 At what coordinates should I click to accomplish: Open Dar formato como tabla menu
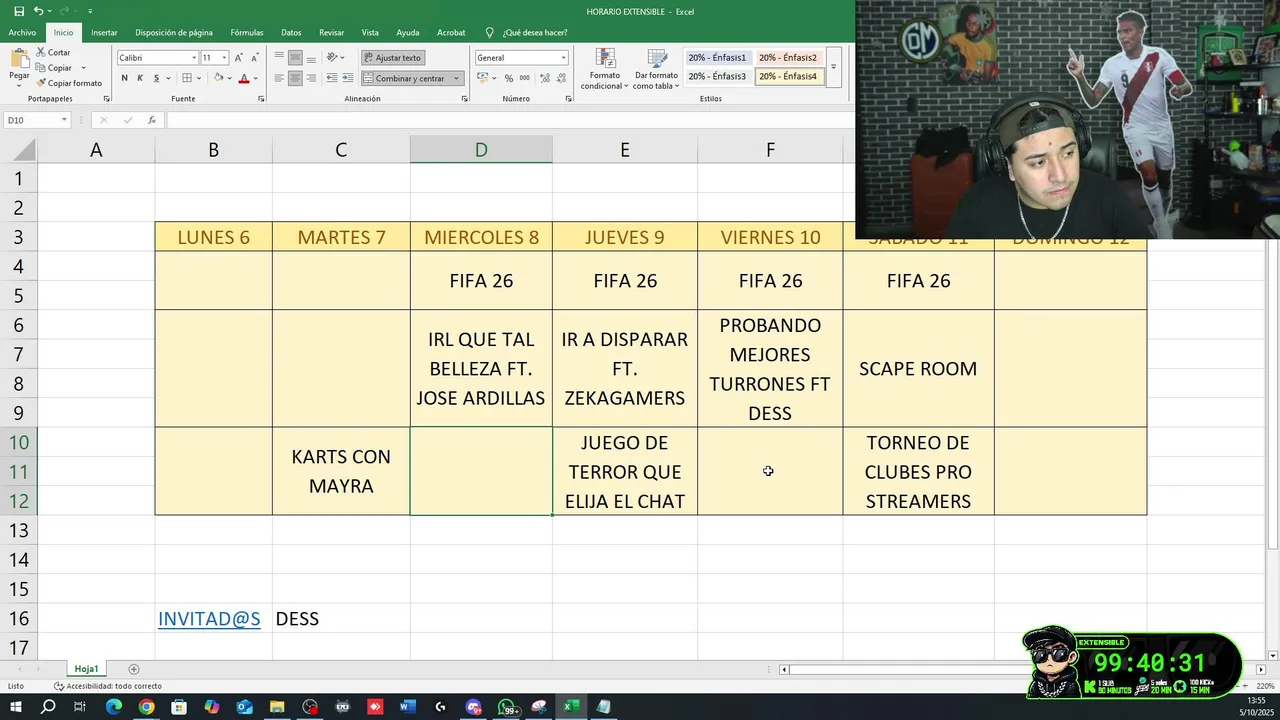(x=656, y=69)
